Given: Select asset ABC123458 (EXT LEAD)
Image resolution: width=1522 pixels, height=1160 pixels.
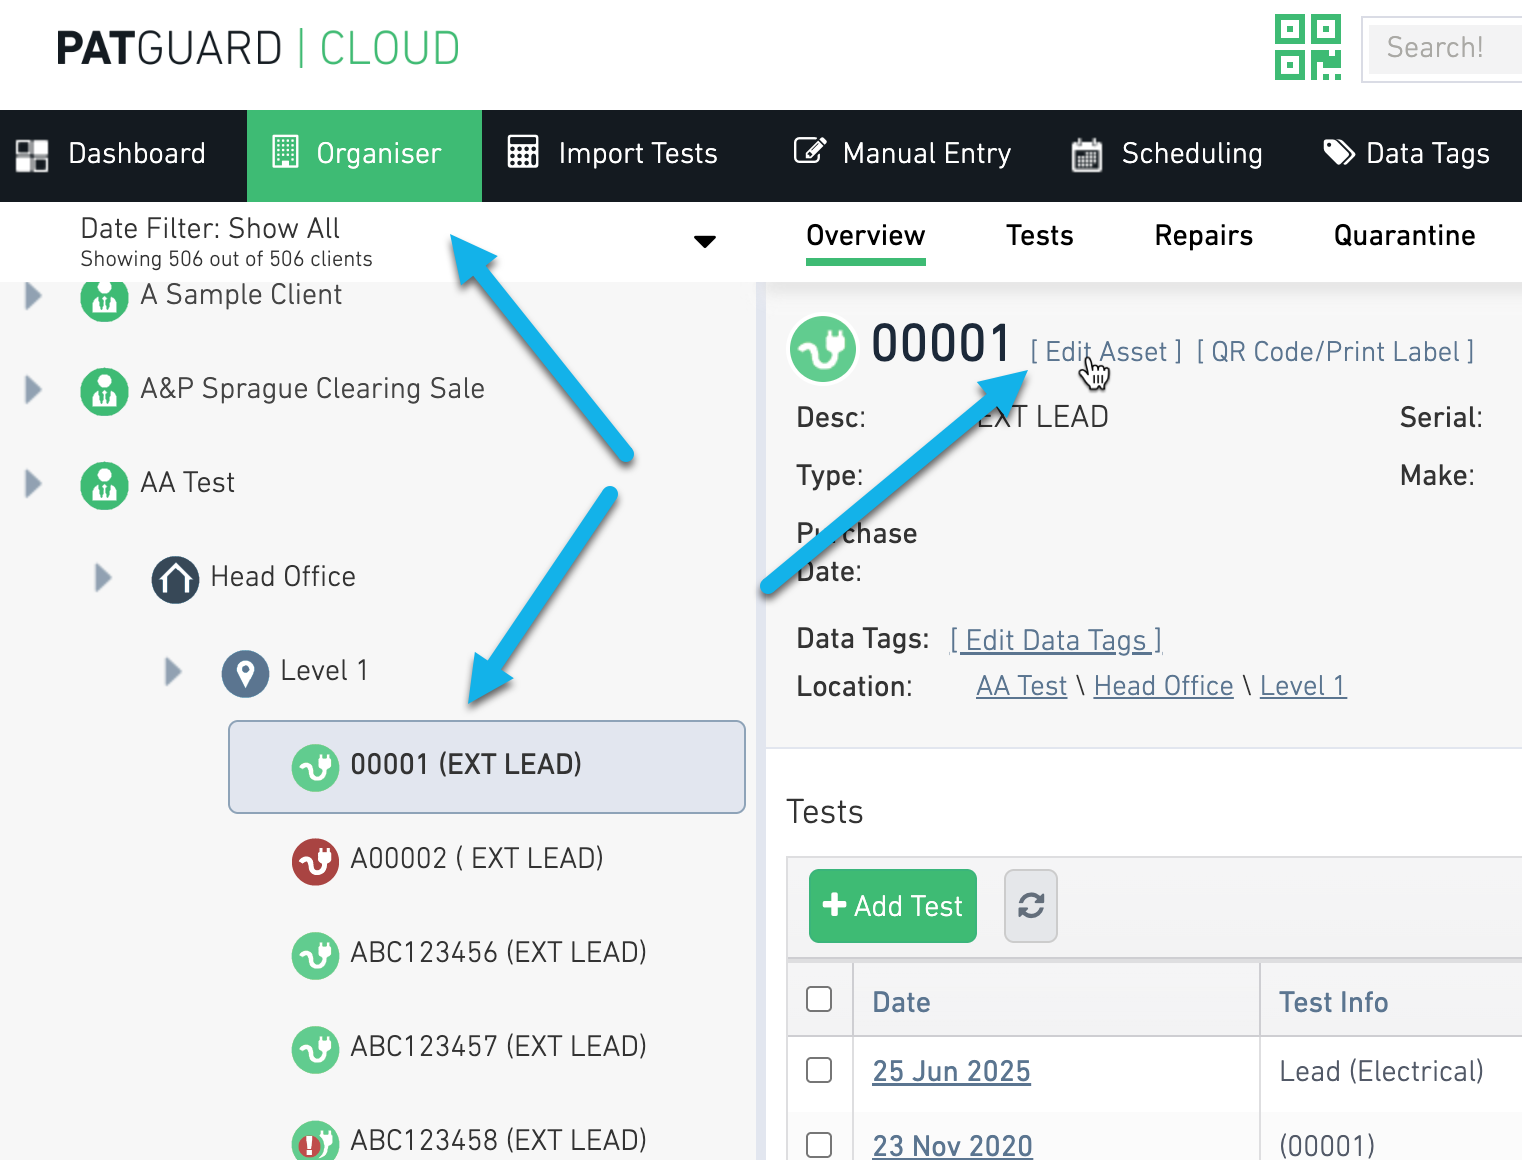Looking at the screenshot, I should coord(498,1140).
